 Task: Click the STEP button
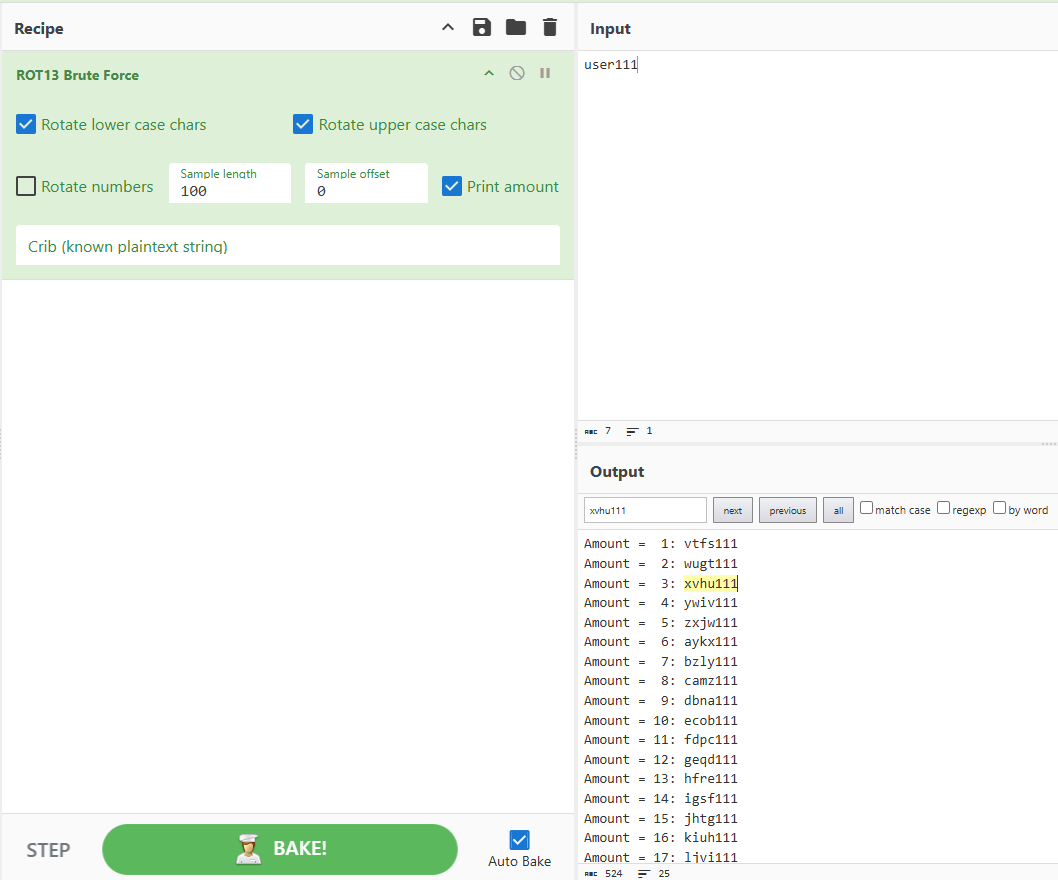[48, 850]
